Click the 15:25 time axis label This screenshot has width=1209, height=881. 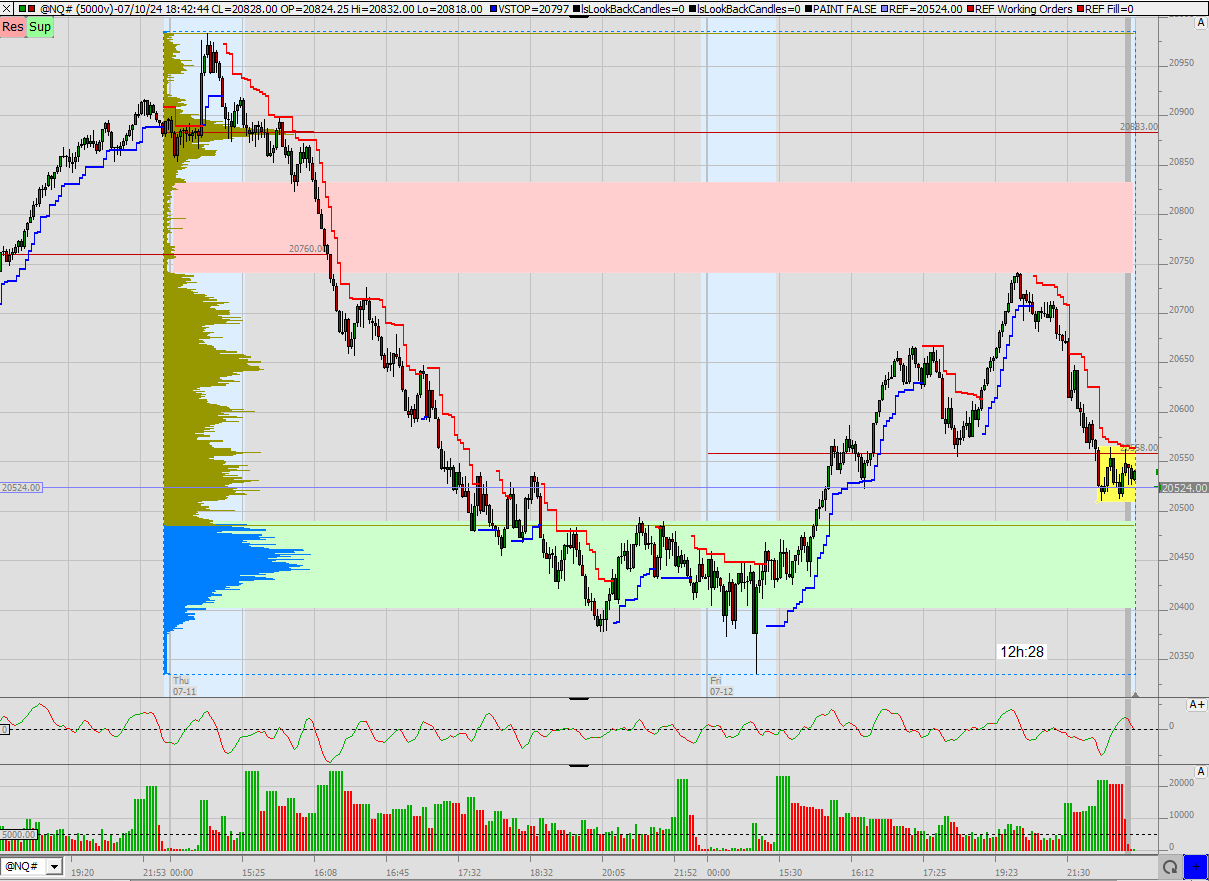pos(253,873)
